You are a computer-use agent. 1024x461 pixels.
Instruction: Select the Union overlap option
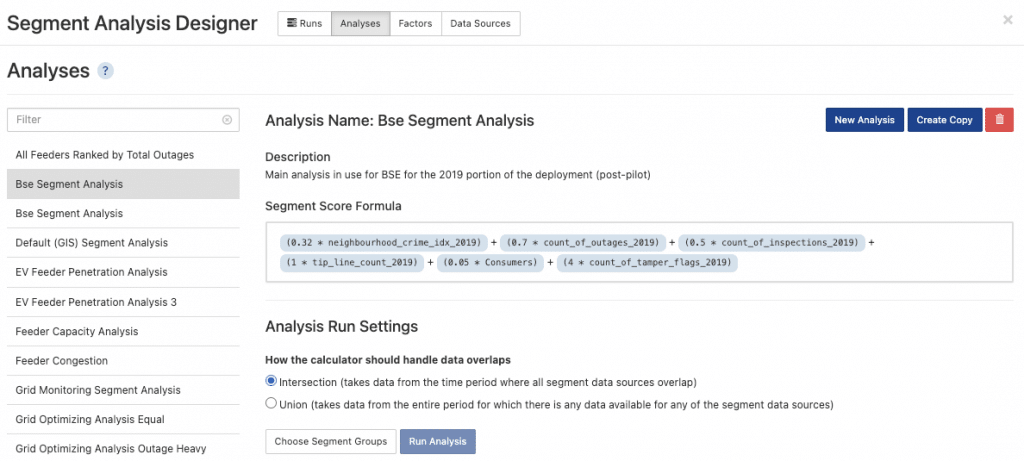pos(271,404)
